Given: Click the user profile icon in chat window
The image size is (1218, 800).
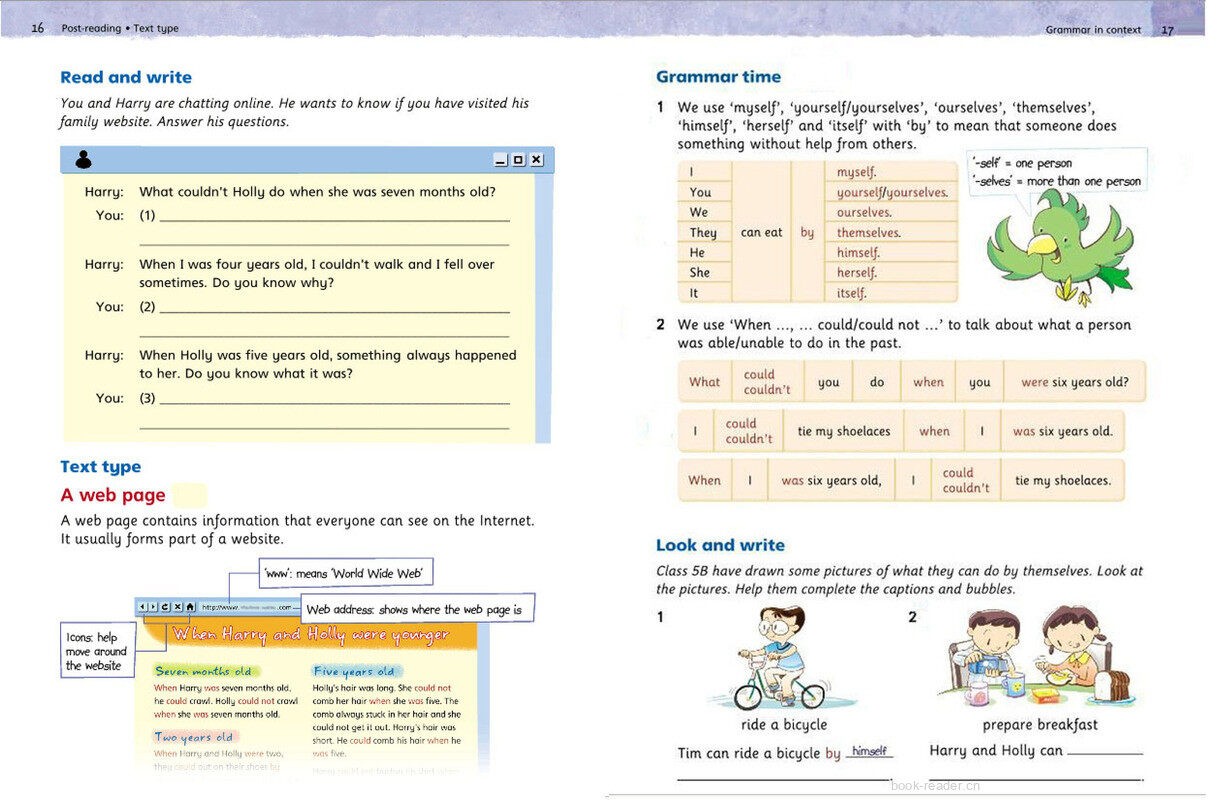Looking at the screenshot, I should pos(84,159).
